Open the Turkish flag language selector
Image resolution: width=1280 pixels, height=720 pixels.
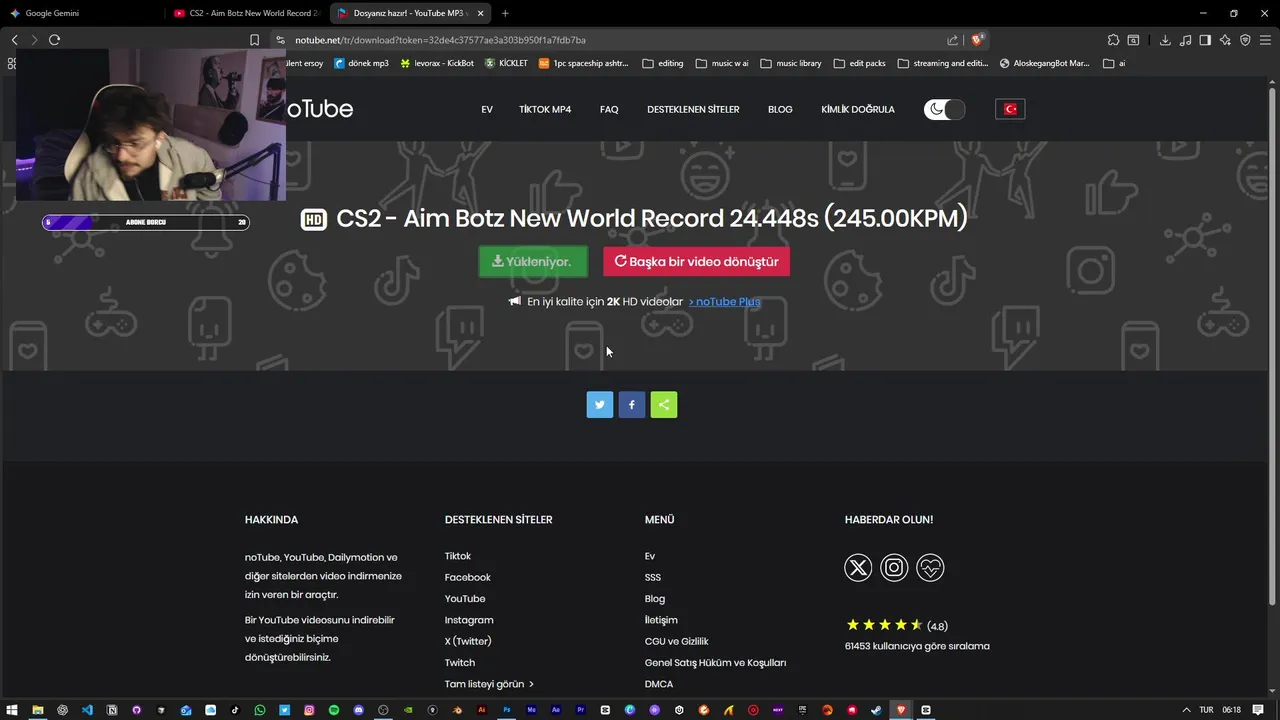[x=1010, y=109]
